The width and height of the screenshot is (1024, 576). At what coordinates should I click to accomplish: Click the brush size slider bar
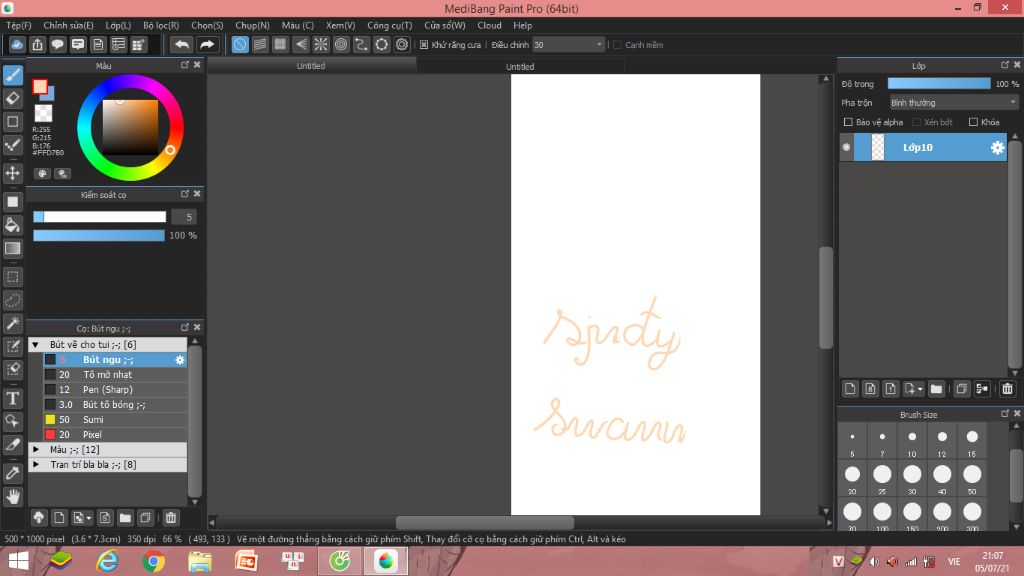click(99, 217)
